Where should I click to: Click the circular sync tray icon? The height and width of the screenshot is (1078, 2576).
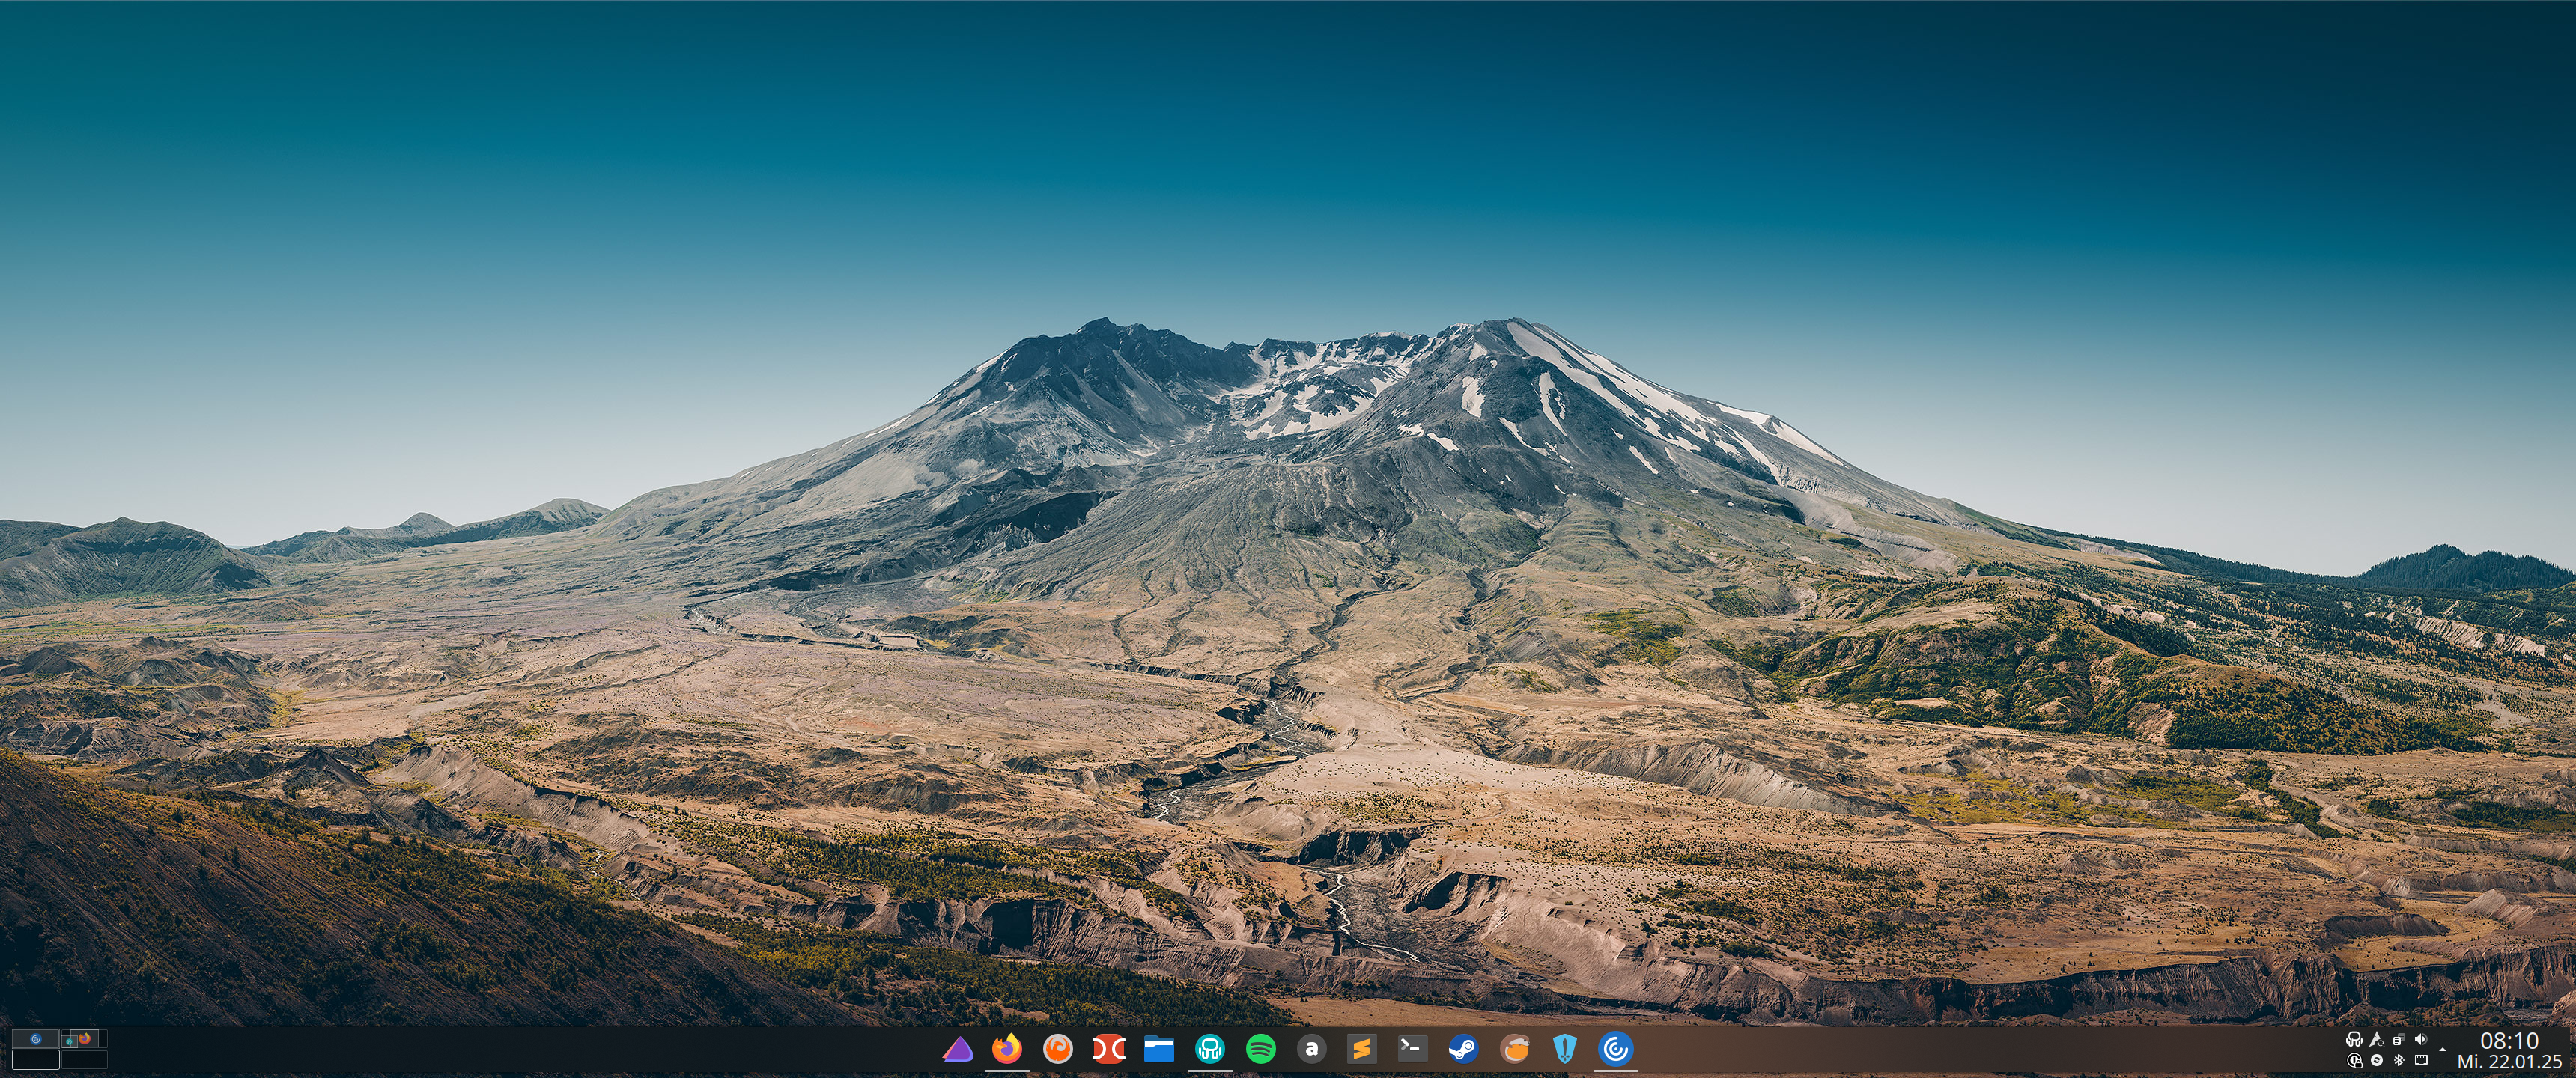pos(2377,1060)
